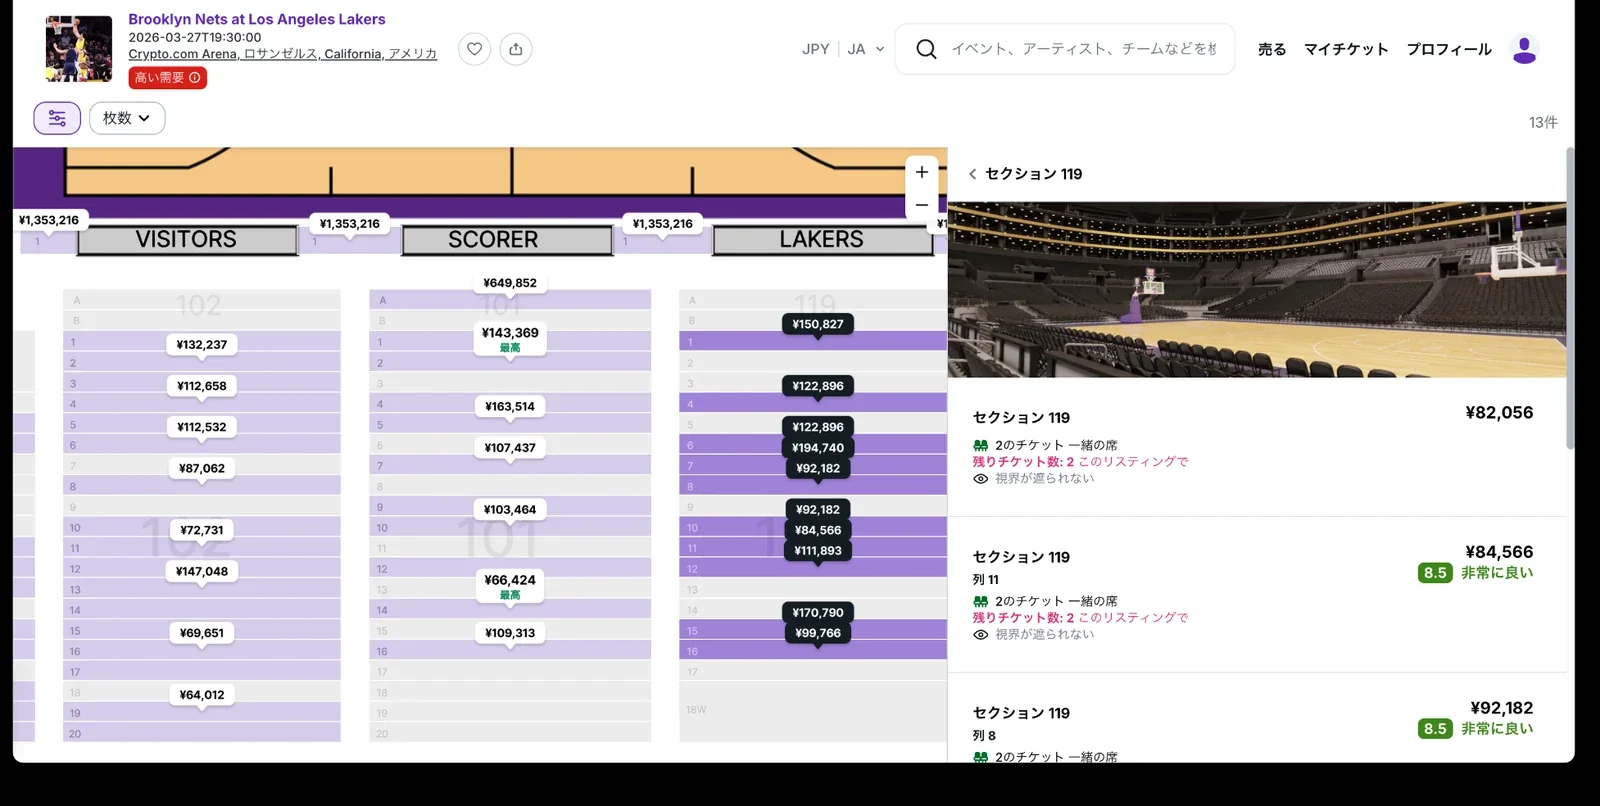
Task: Click the ¥649,852 price marker
Action: [x=510, y=283]
